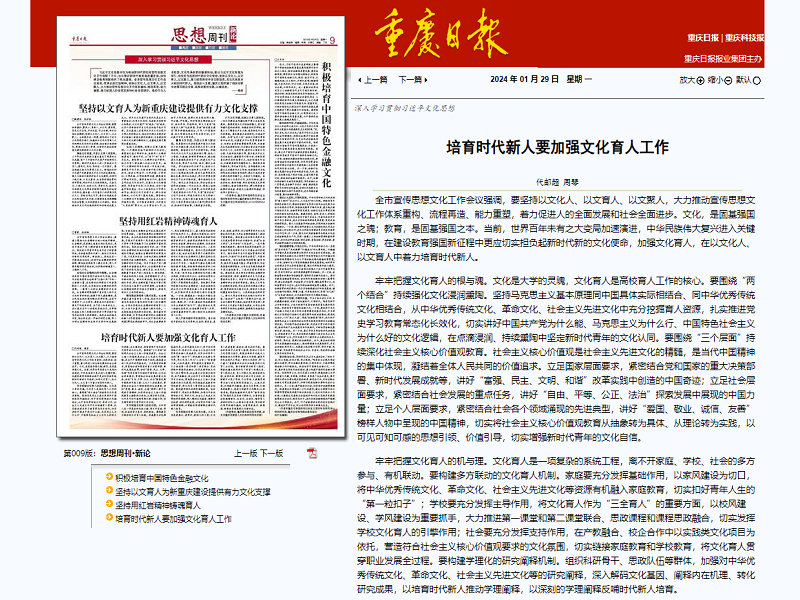Image resolution: width=800 pixels, height=600 pixels.
Task: Click the 默认 default-size circle icon
Action: pyautogui.click(x=757, y=81)
